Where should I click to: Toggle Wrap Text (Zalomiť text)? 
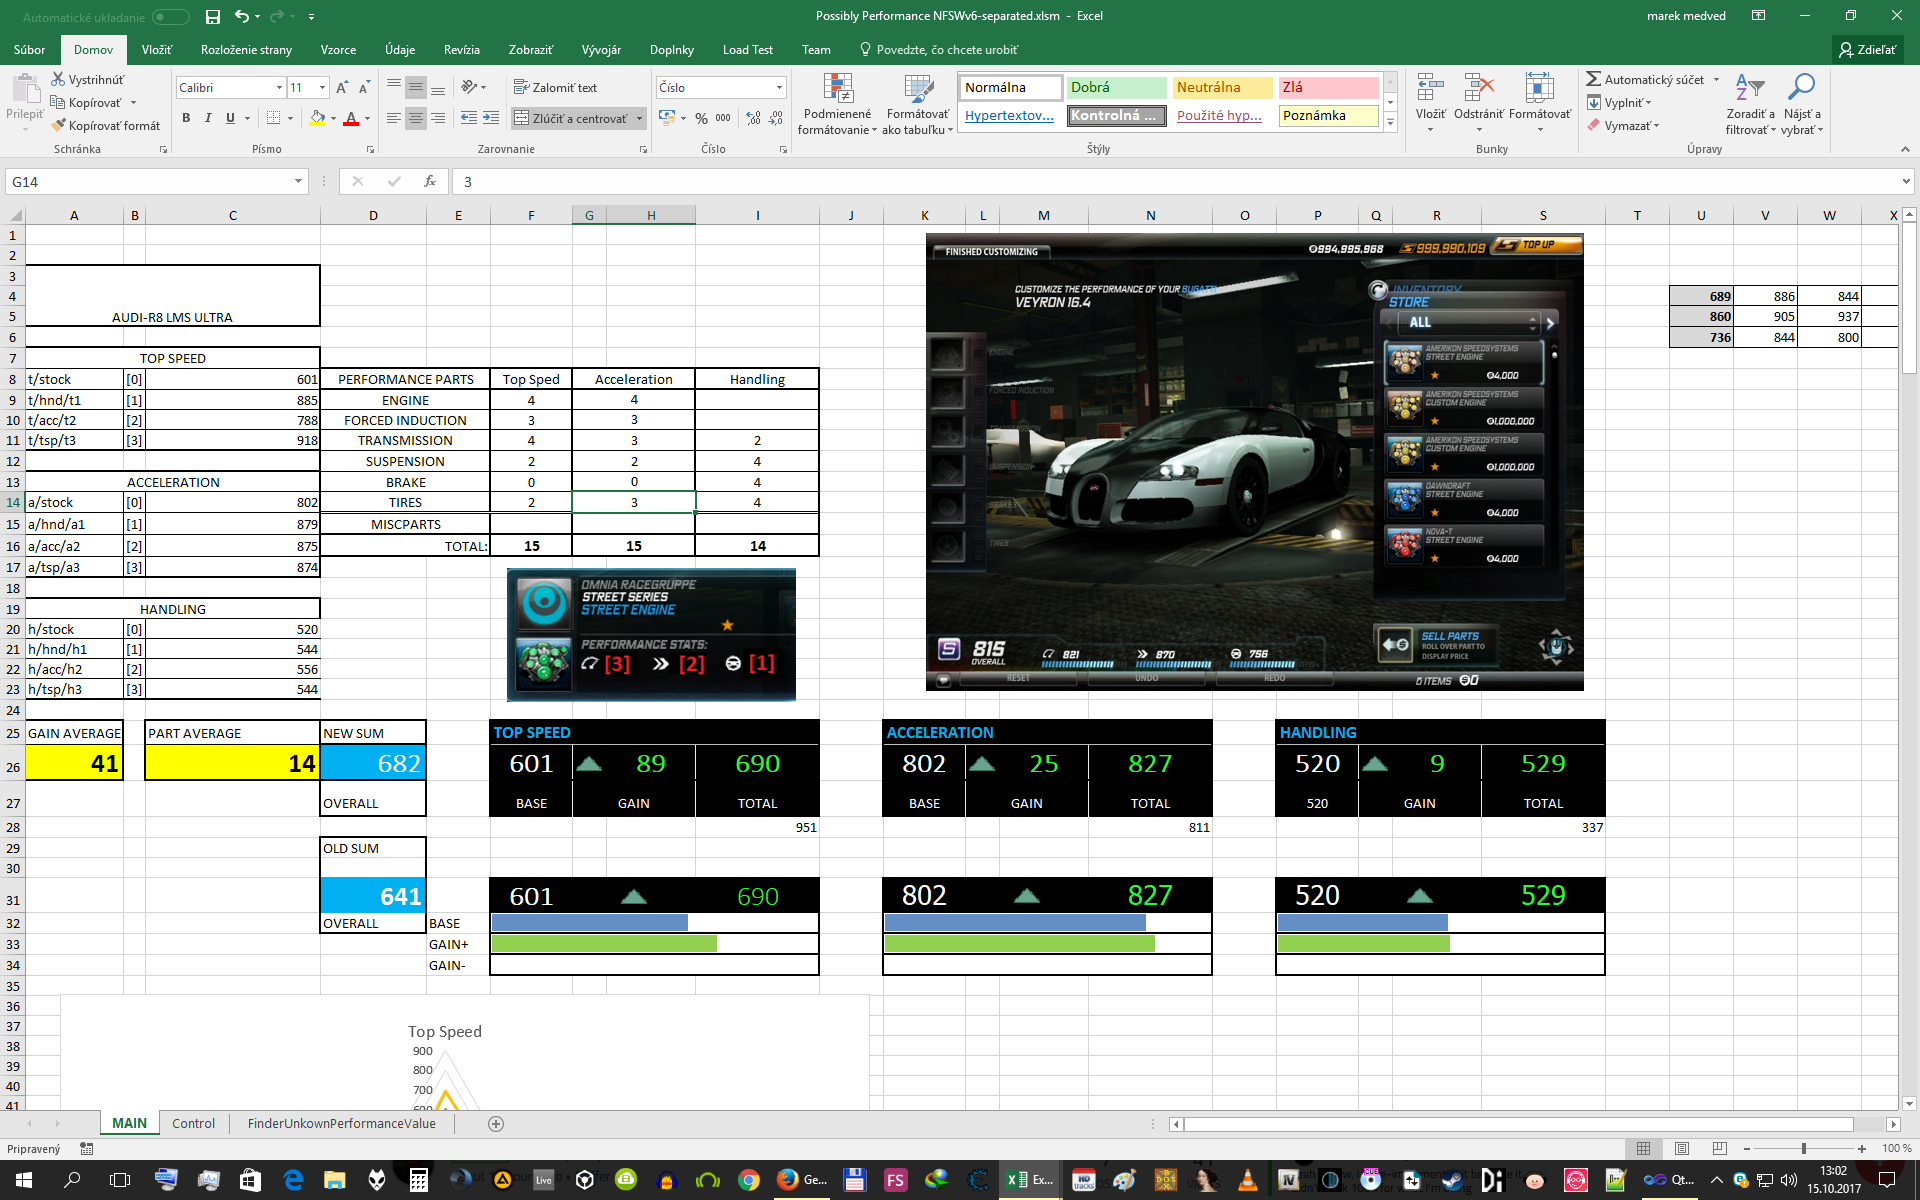coord(555,88)
